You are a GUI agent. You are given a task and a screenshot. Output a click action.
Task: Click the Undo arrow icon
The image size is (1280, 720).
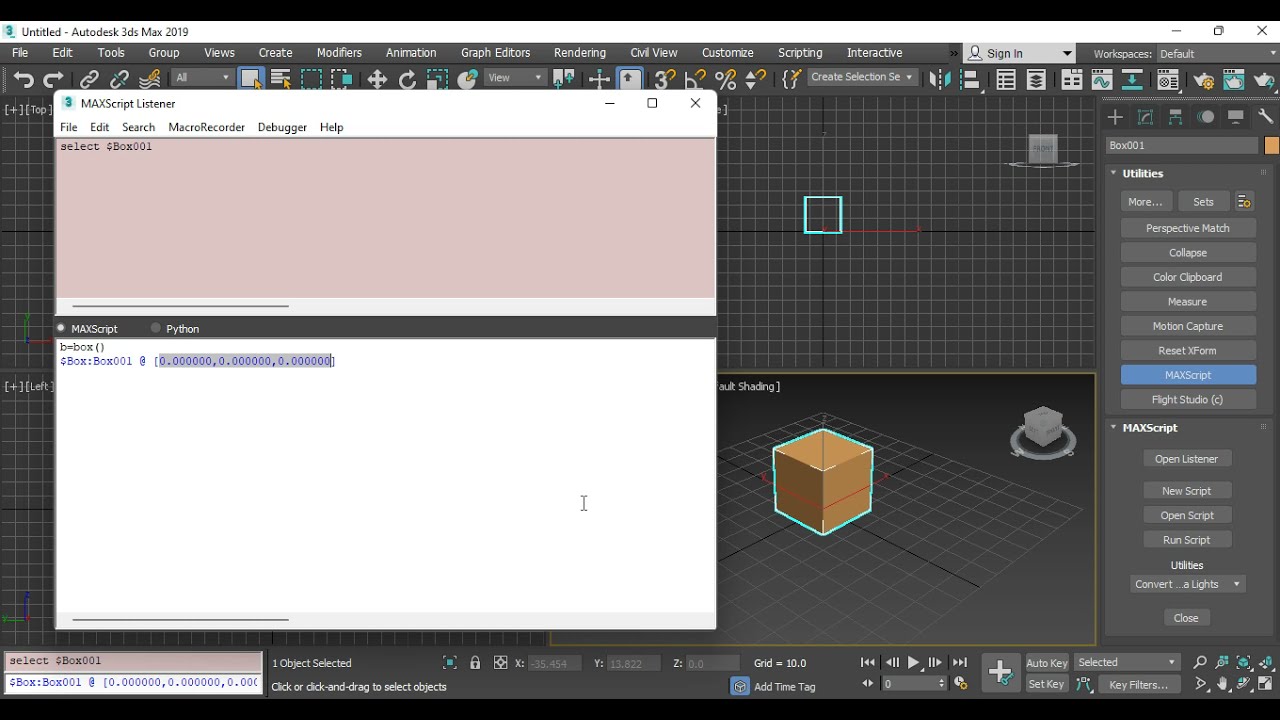pyautogui.click(x=23, y=79)
